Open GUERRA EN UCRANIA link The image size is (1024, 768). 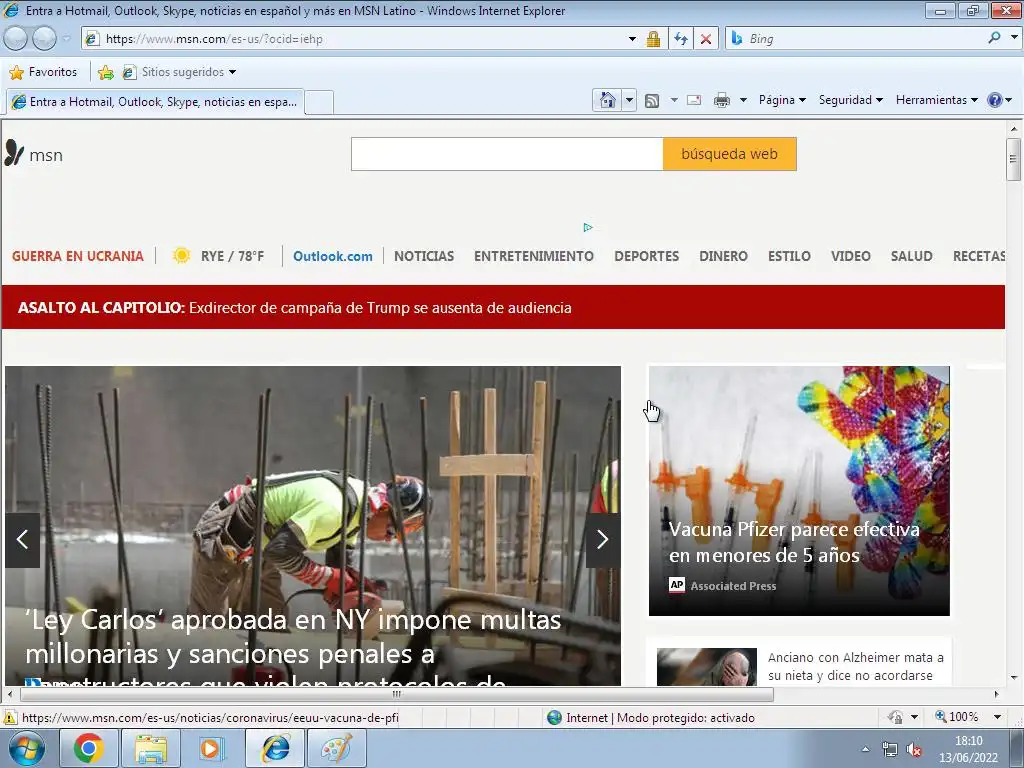point(78,256)
